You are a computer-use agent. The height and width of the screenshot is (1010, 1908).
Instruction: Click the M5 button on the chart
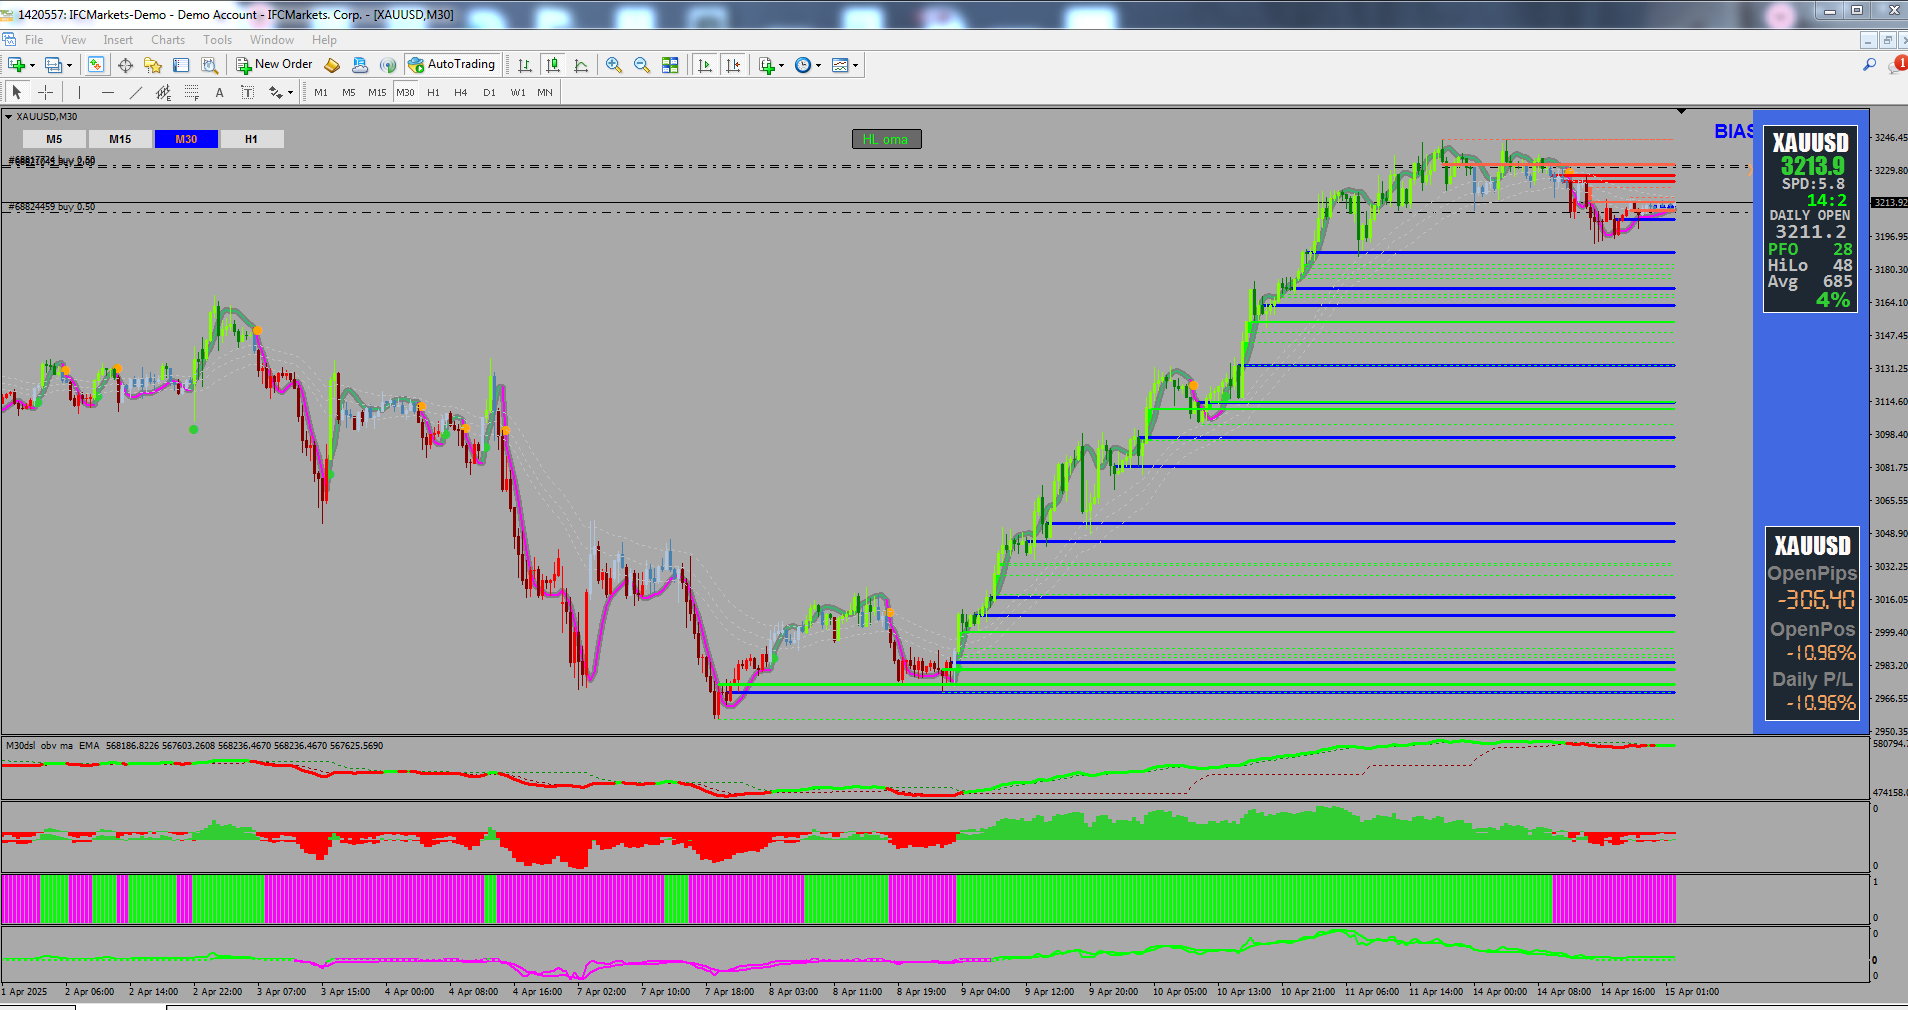pos(54,139)
